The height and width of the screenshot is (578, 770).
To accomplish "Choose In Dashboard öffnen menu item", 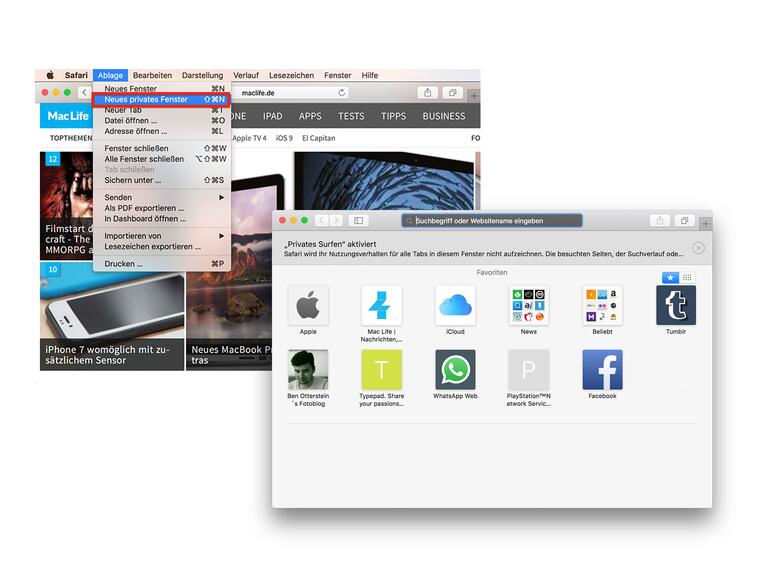I will 161,219.
